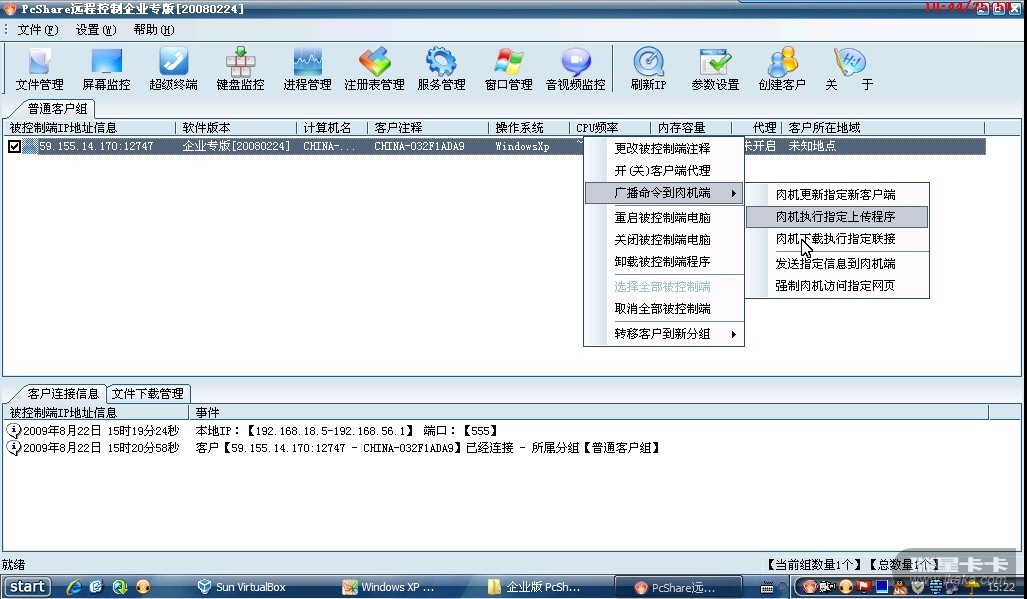Click 企业专版[20080224] version cell
This screenshot has height=599, width=1027.
coord(236,146)
